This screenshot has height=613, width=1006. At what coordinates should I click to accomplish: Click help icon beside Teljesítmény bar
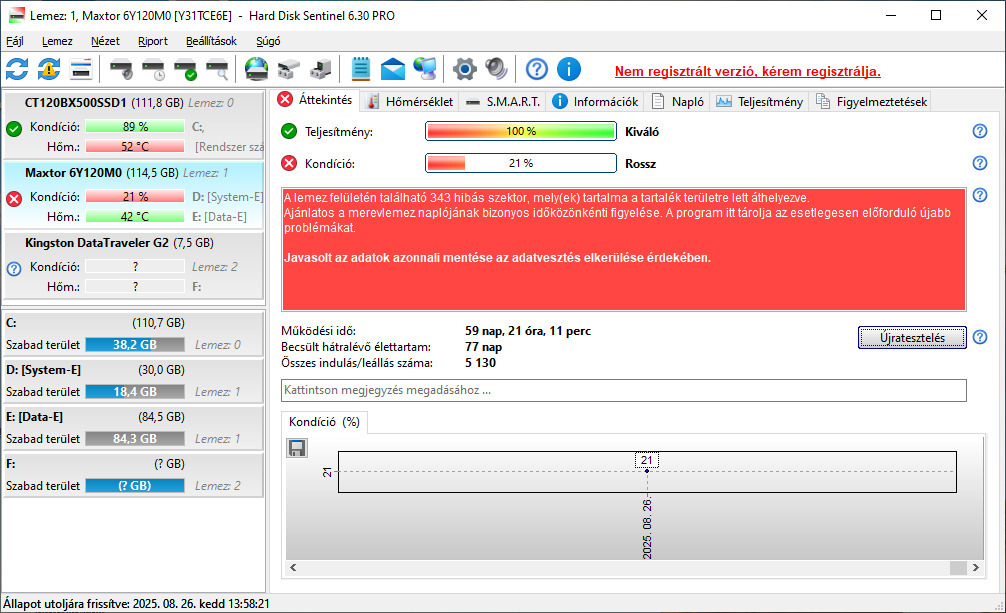(980, 131)
